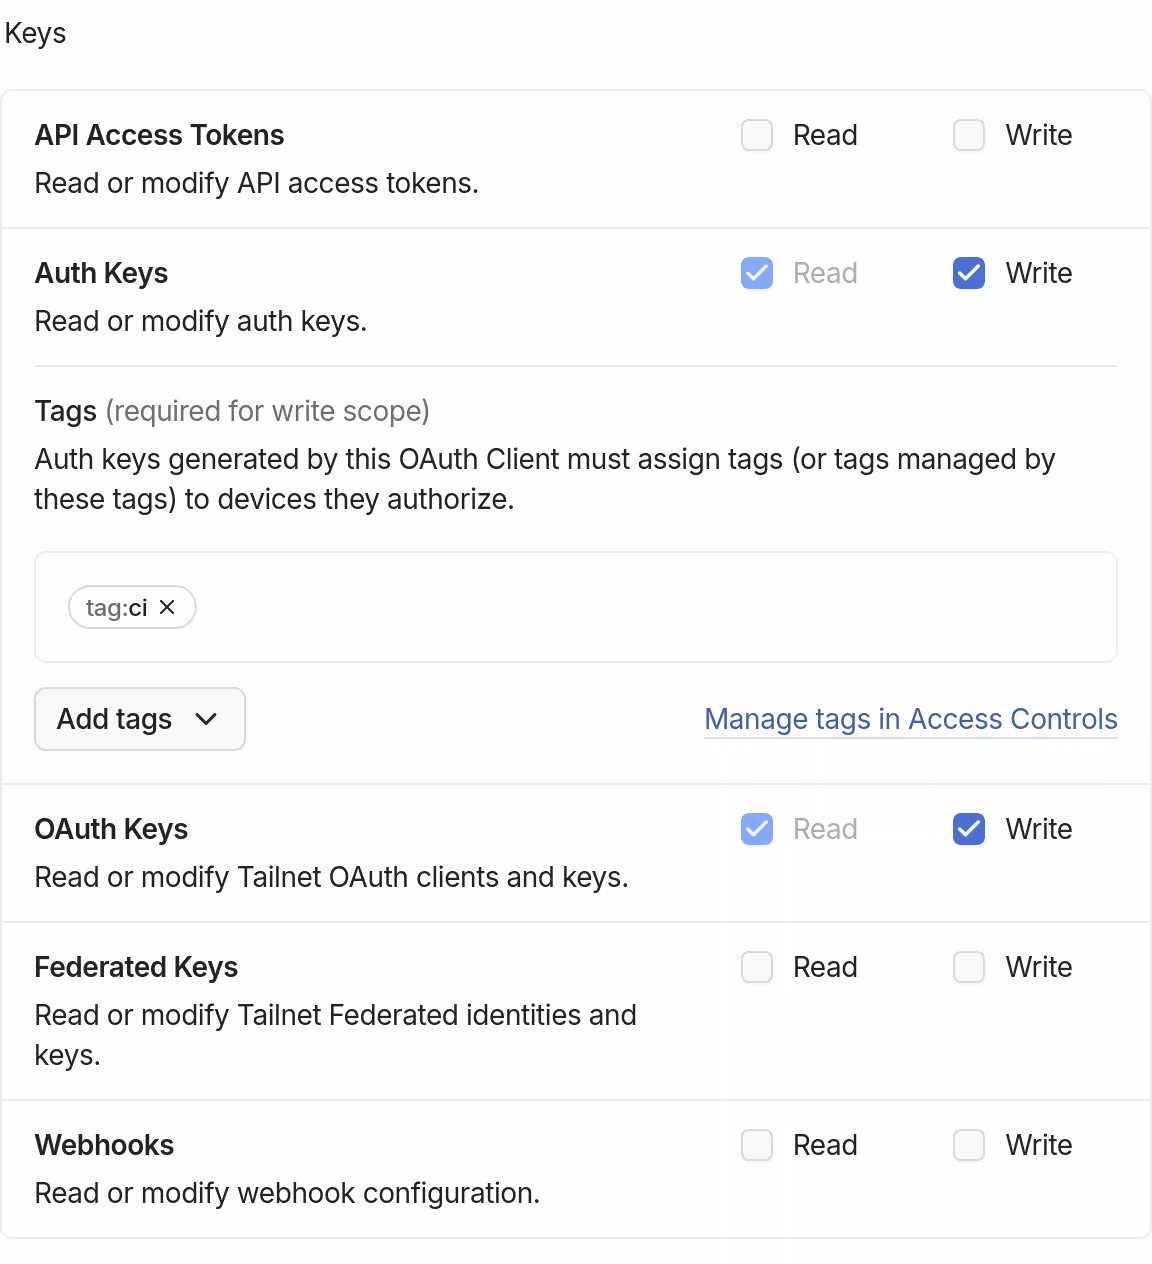
Task: Enable Write for Webhooks
Action: 968,1144
